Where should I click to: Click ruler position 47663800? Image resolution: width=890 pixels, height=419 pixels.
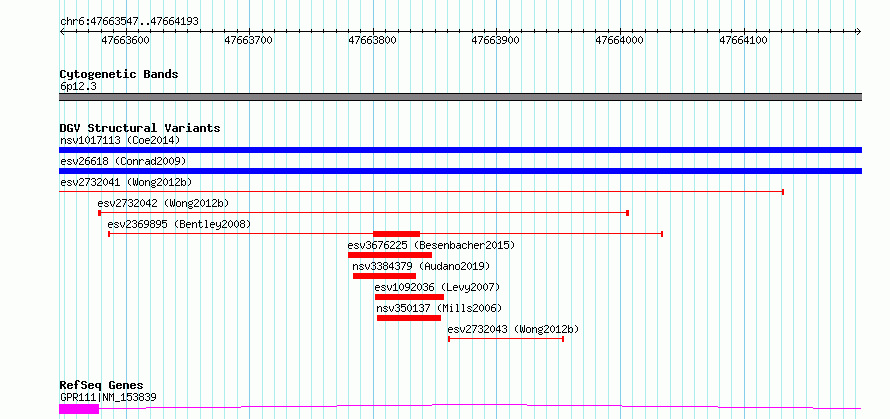tap(372, 40)
